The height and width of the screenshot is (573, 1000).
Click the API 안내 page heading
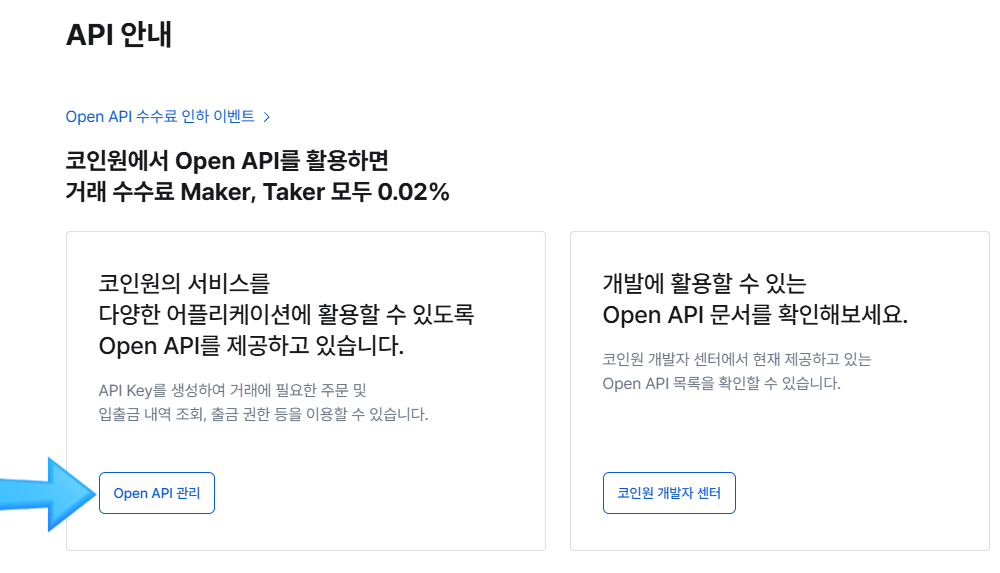[x=119, y=35]
